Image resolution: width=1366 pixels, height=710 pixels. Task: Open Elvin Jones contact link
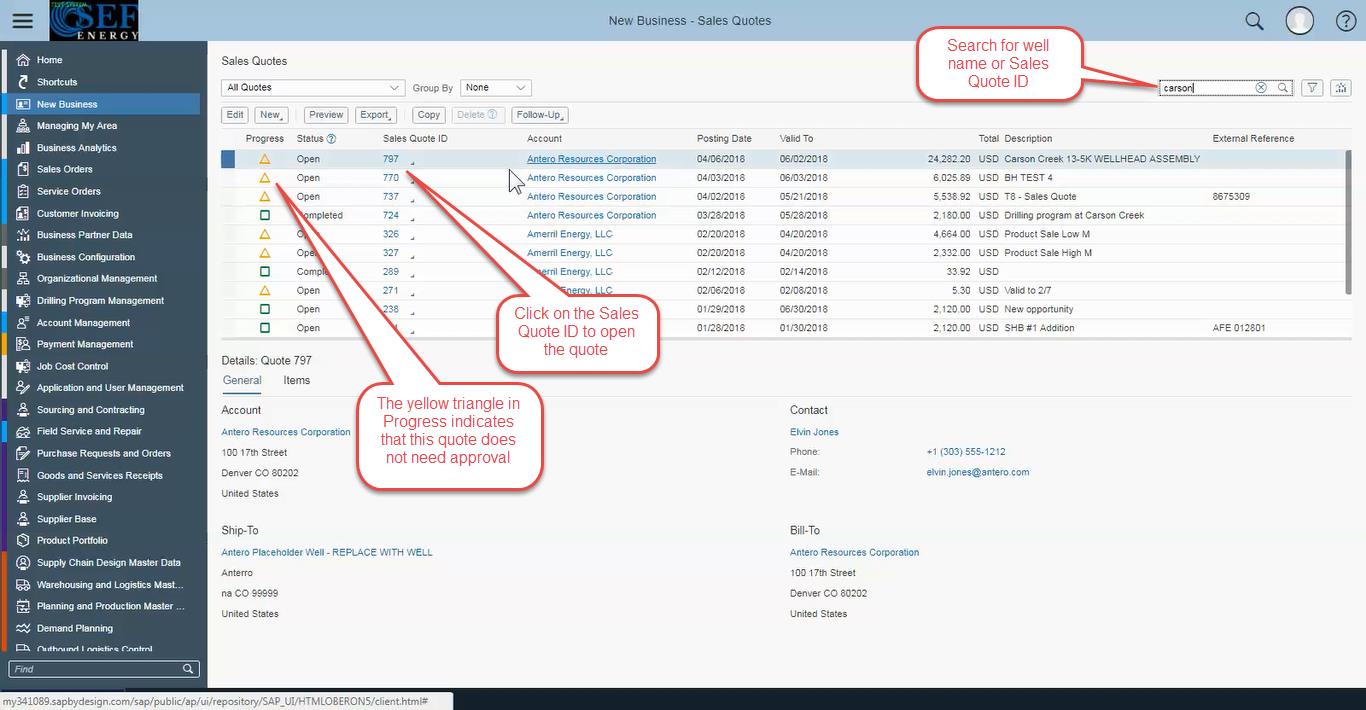(x=814, y=432)
